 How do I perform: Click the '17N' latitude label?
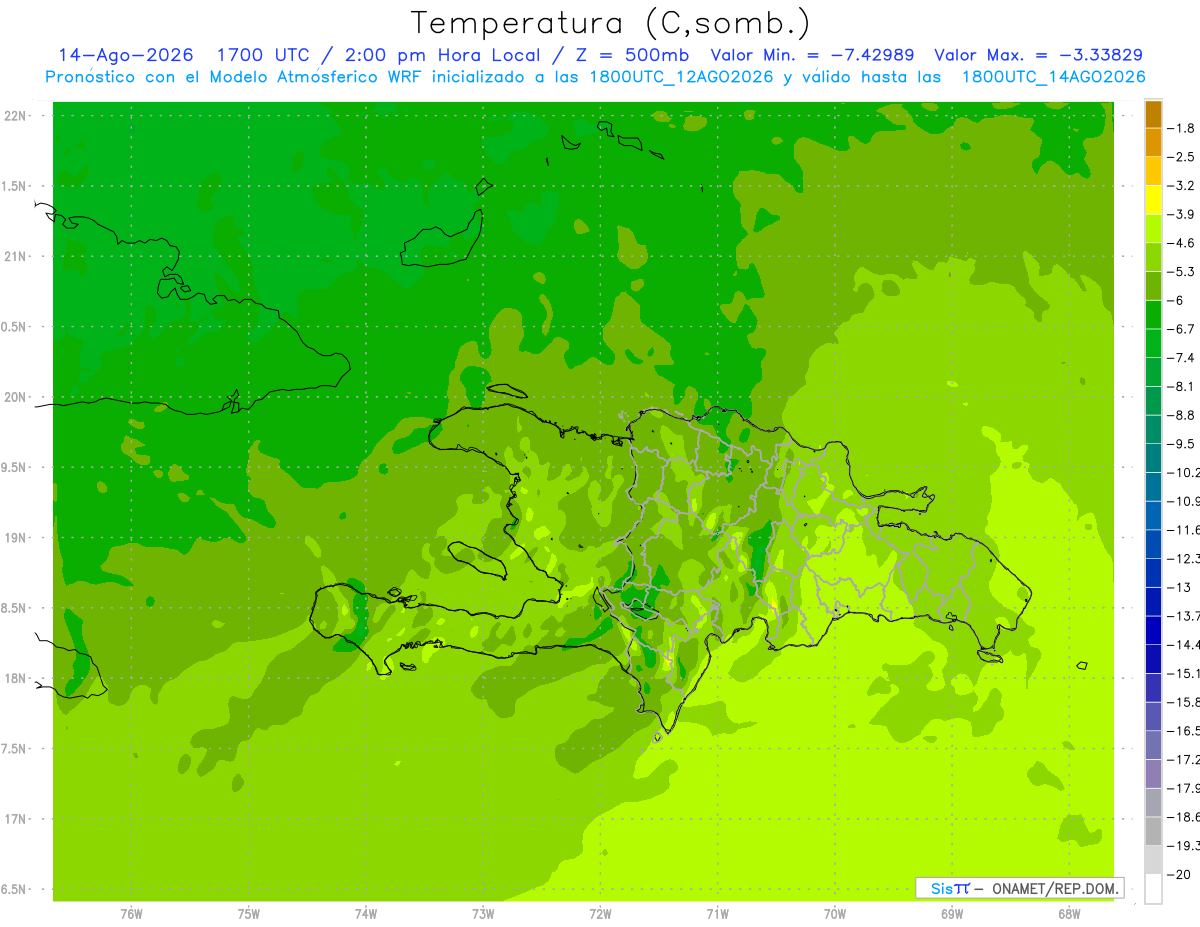coord(17,819)
